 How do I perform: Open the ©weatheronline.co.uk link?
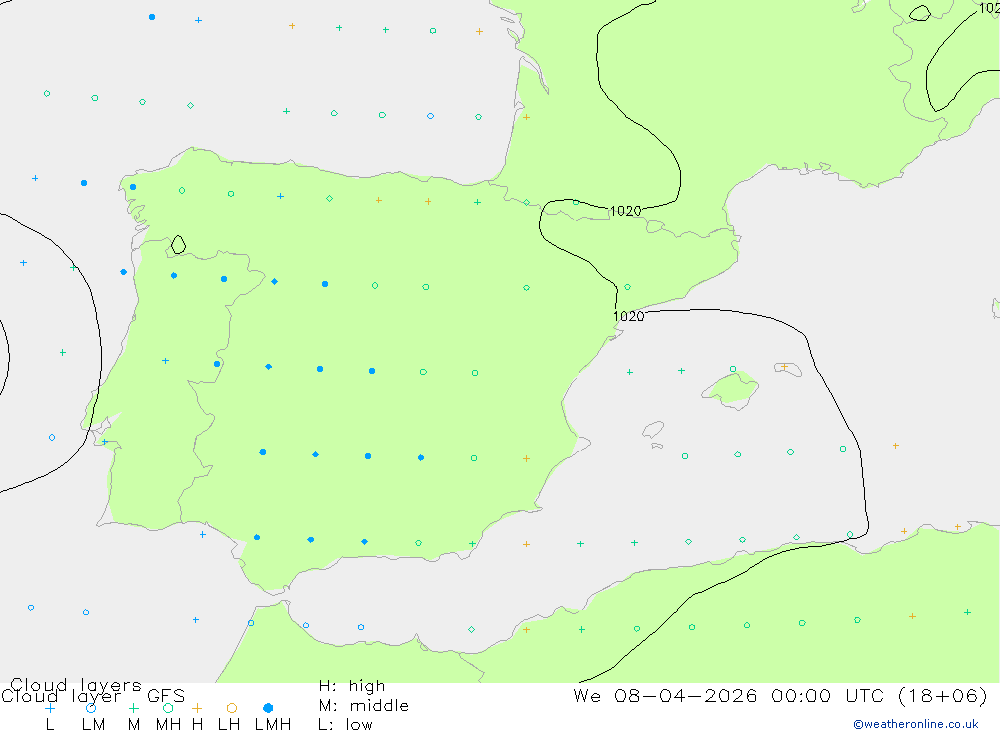tap(916, 724)
